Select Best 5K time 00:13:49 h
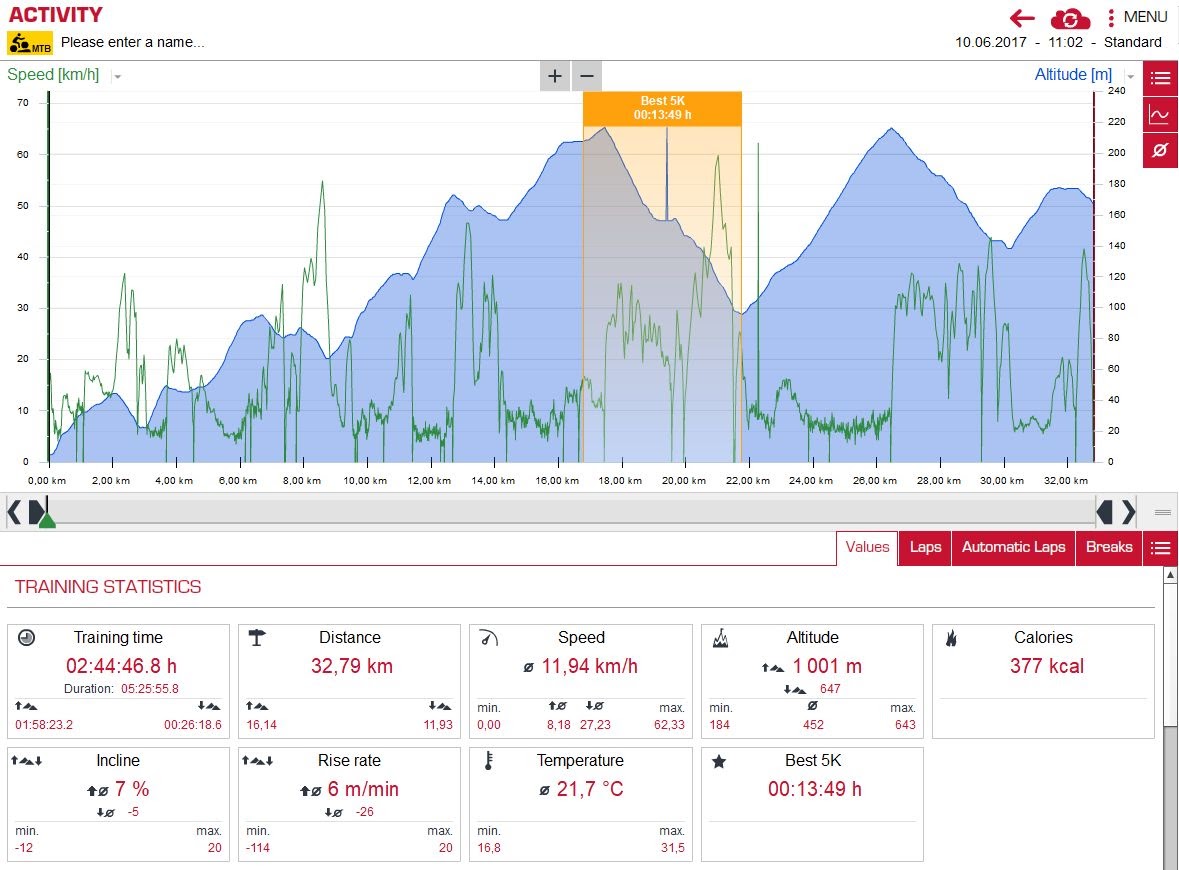 [814, 789]
